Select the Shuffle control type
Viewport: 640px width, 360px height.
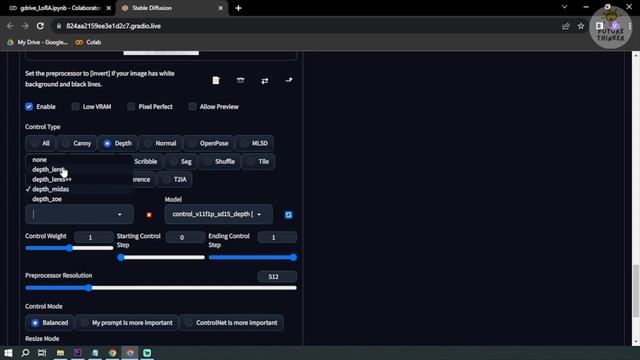tap(220, 162)
